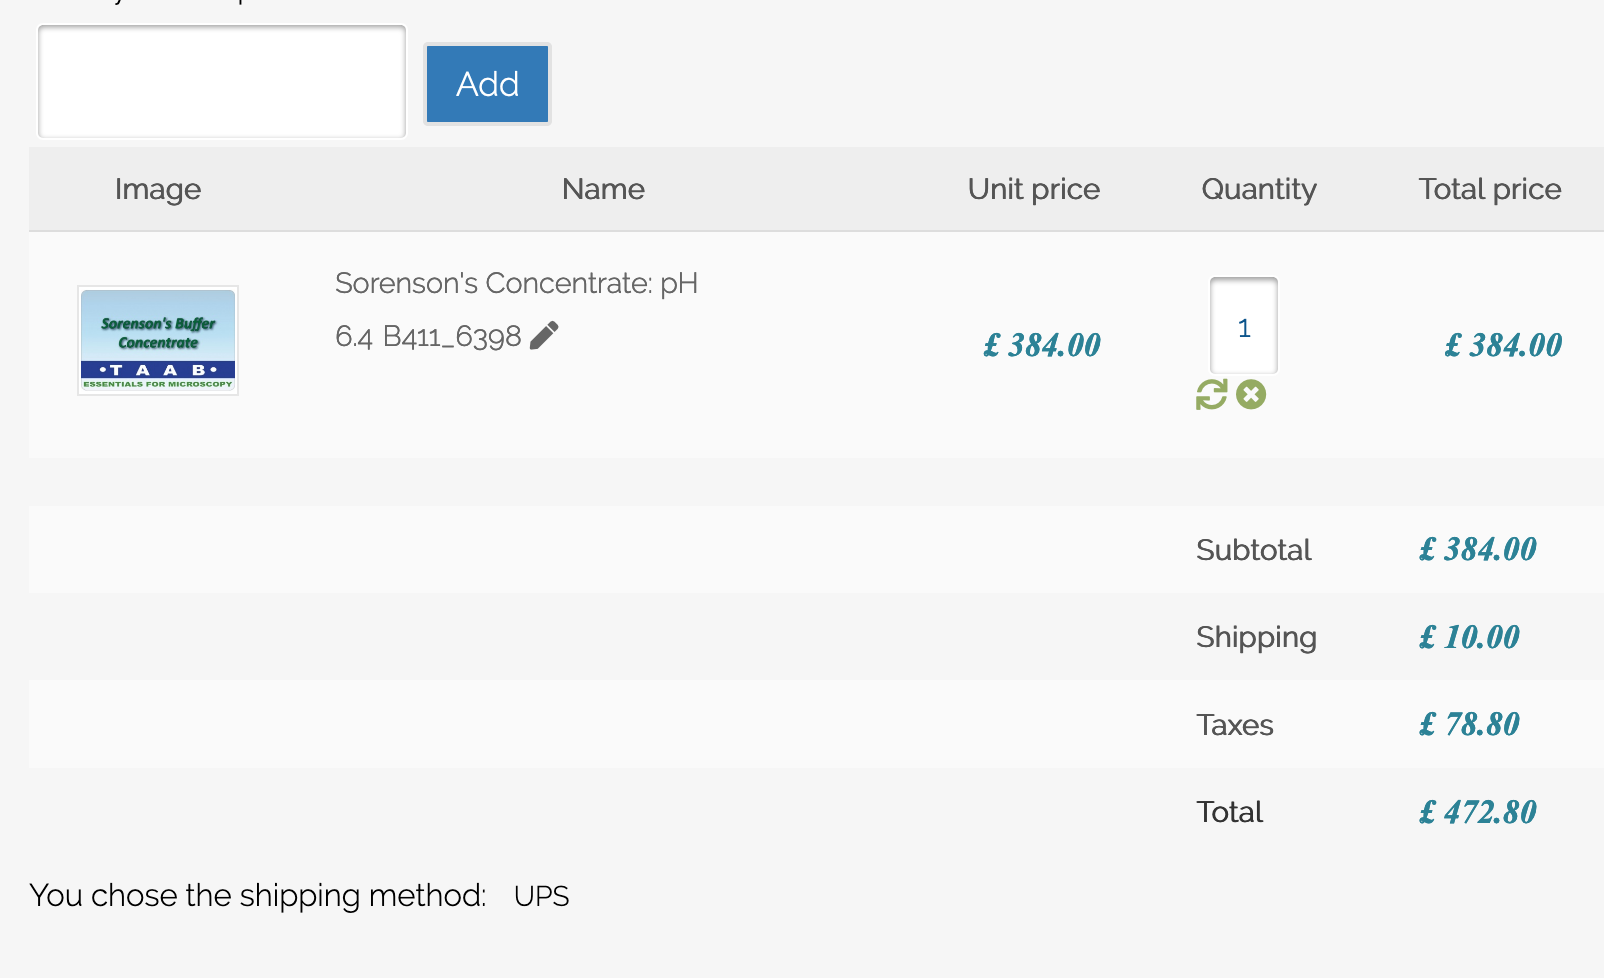This screenshot has height=978, width=1604.
Task: Open the Sorenson's Buffer Concentrate thumbnail
Action: [158, 341]
